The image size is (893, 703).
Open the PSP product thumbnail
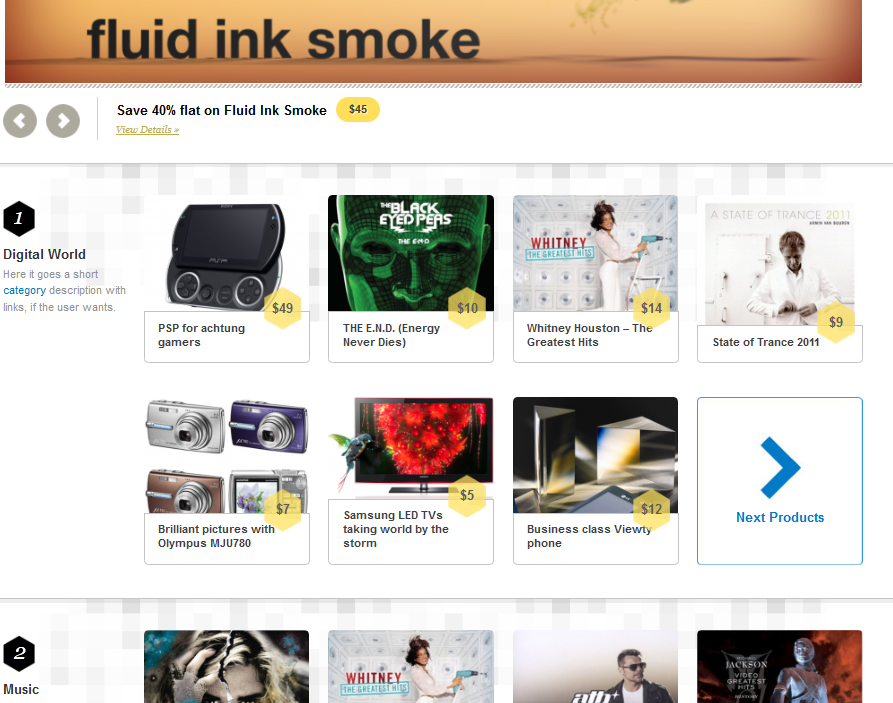click(227, 255)
